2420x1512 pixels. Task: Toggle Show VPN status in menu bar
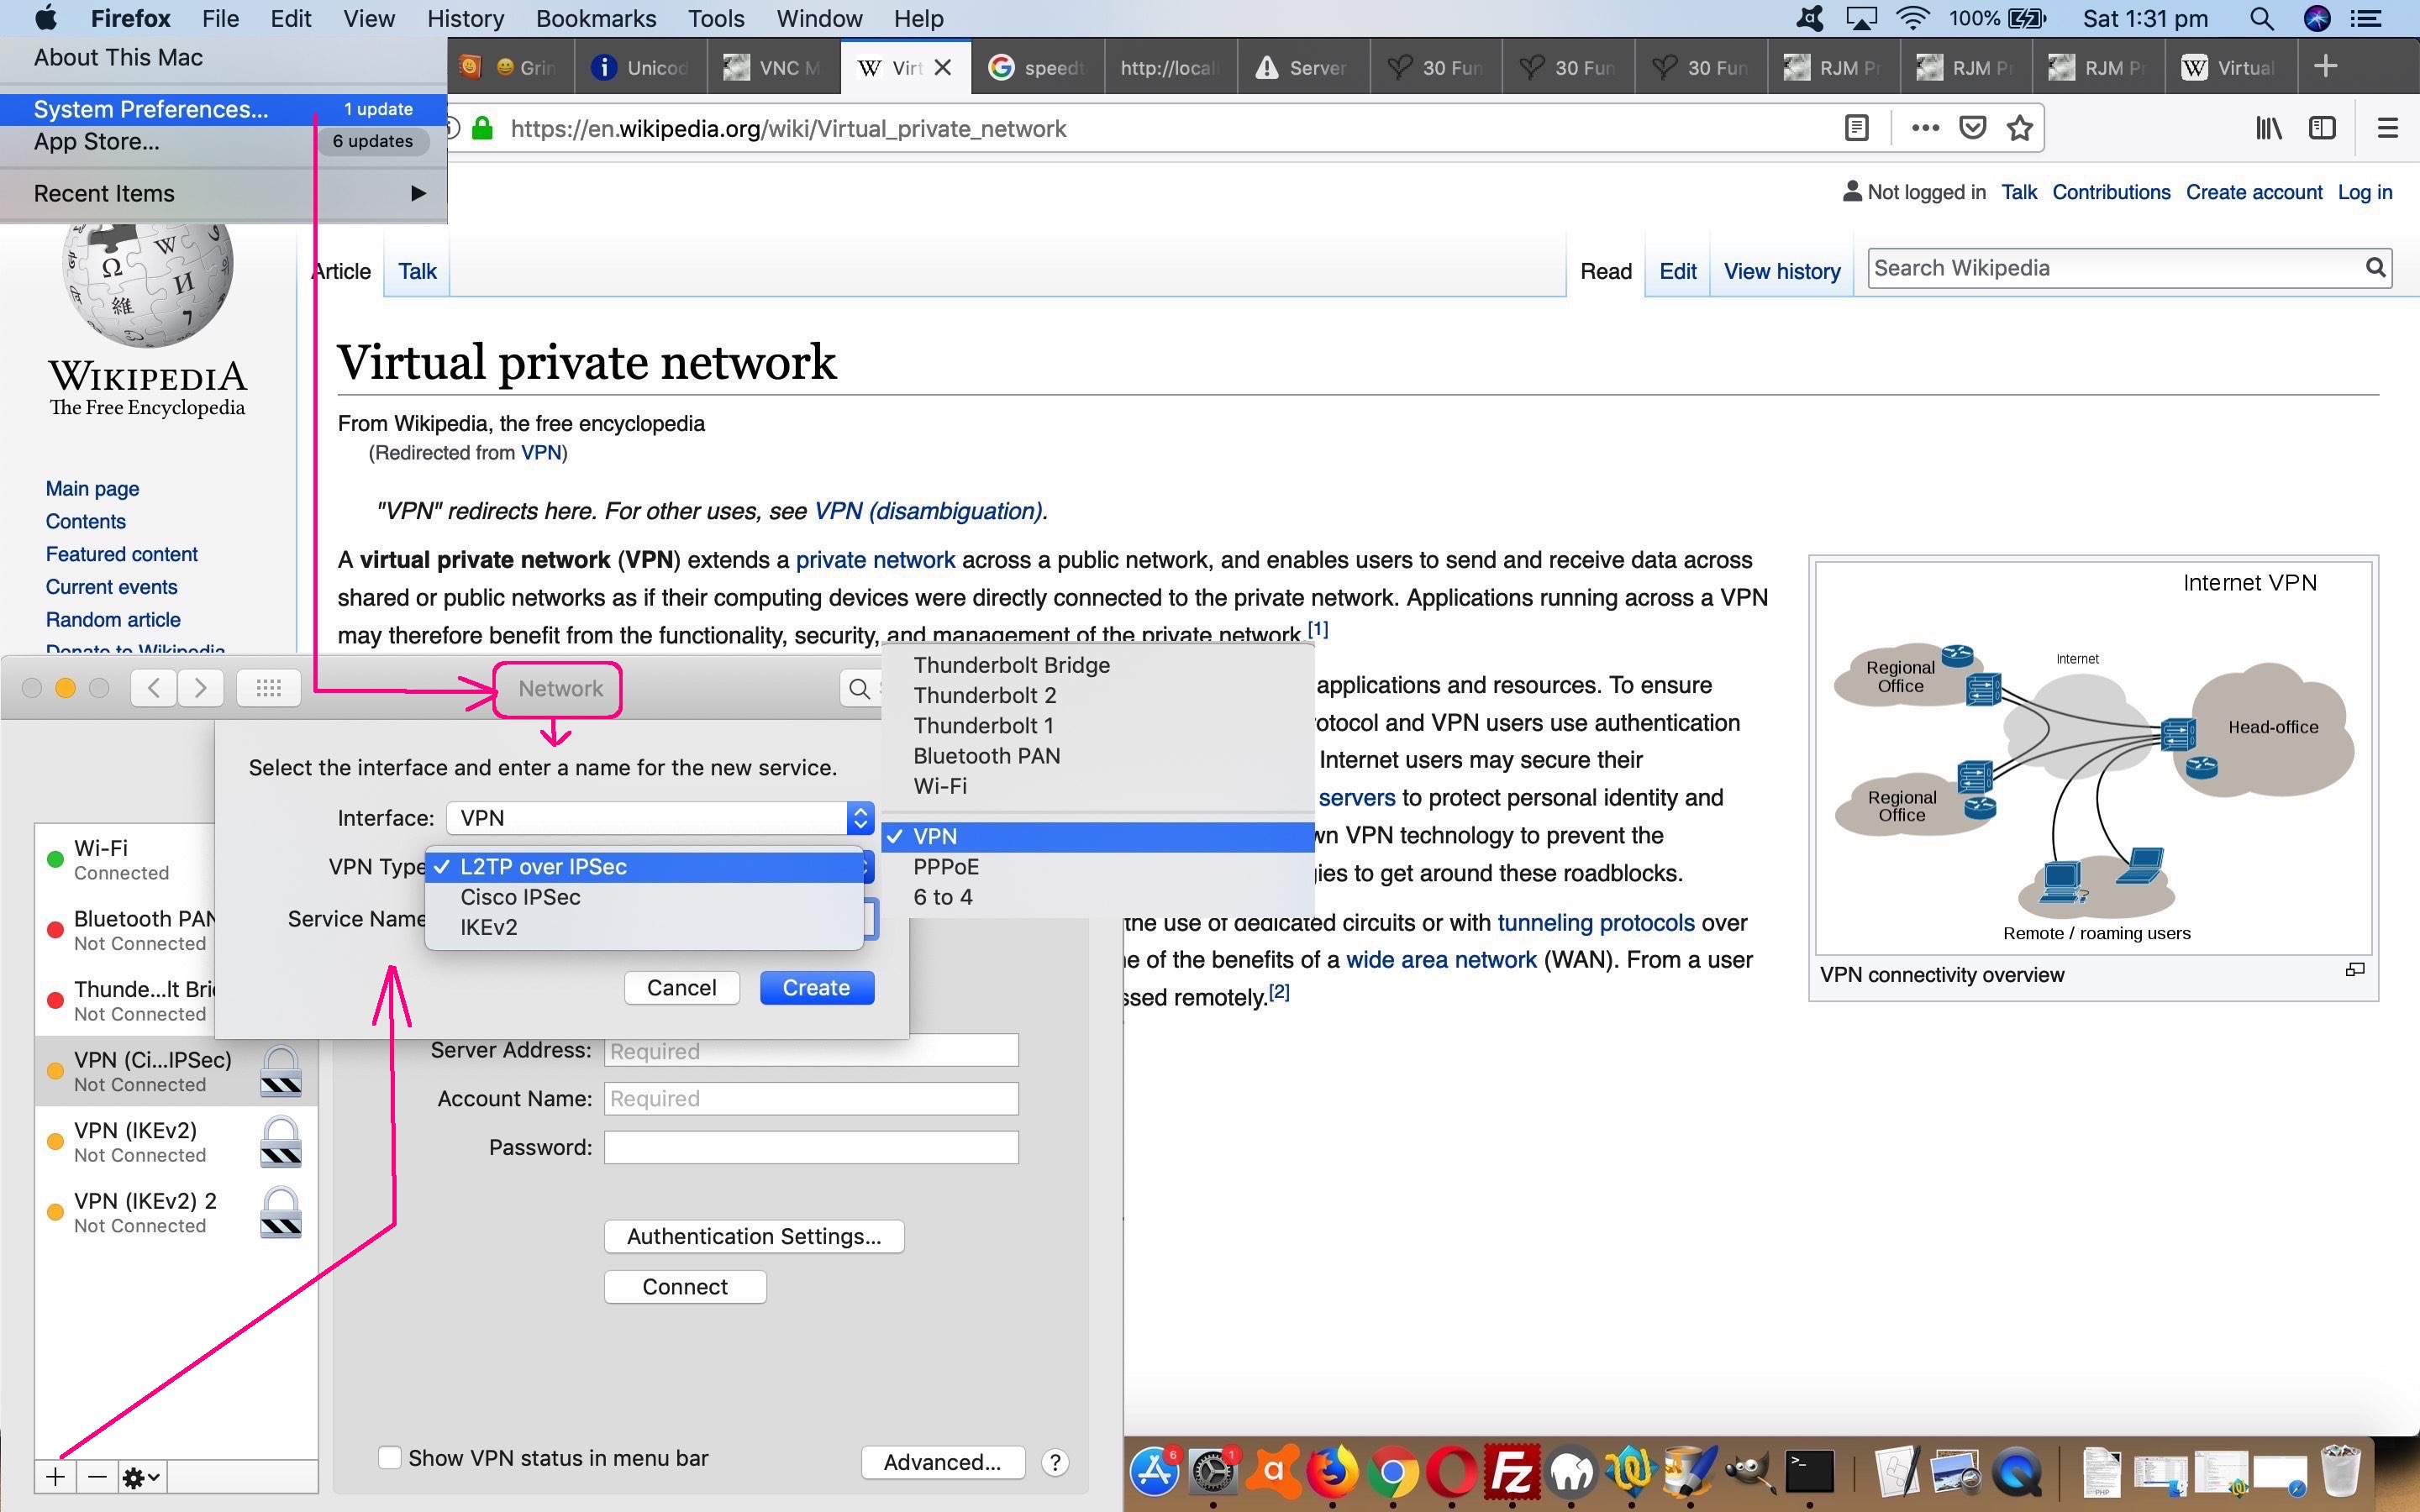(x=390, y=1458)
